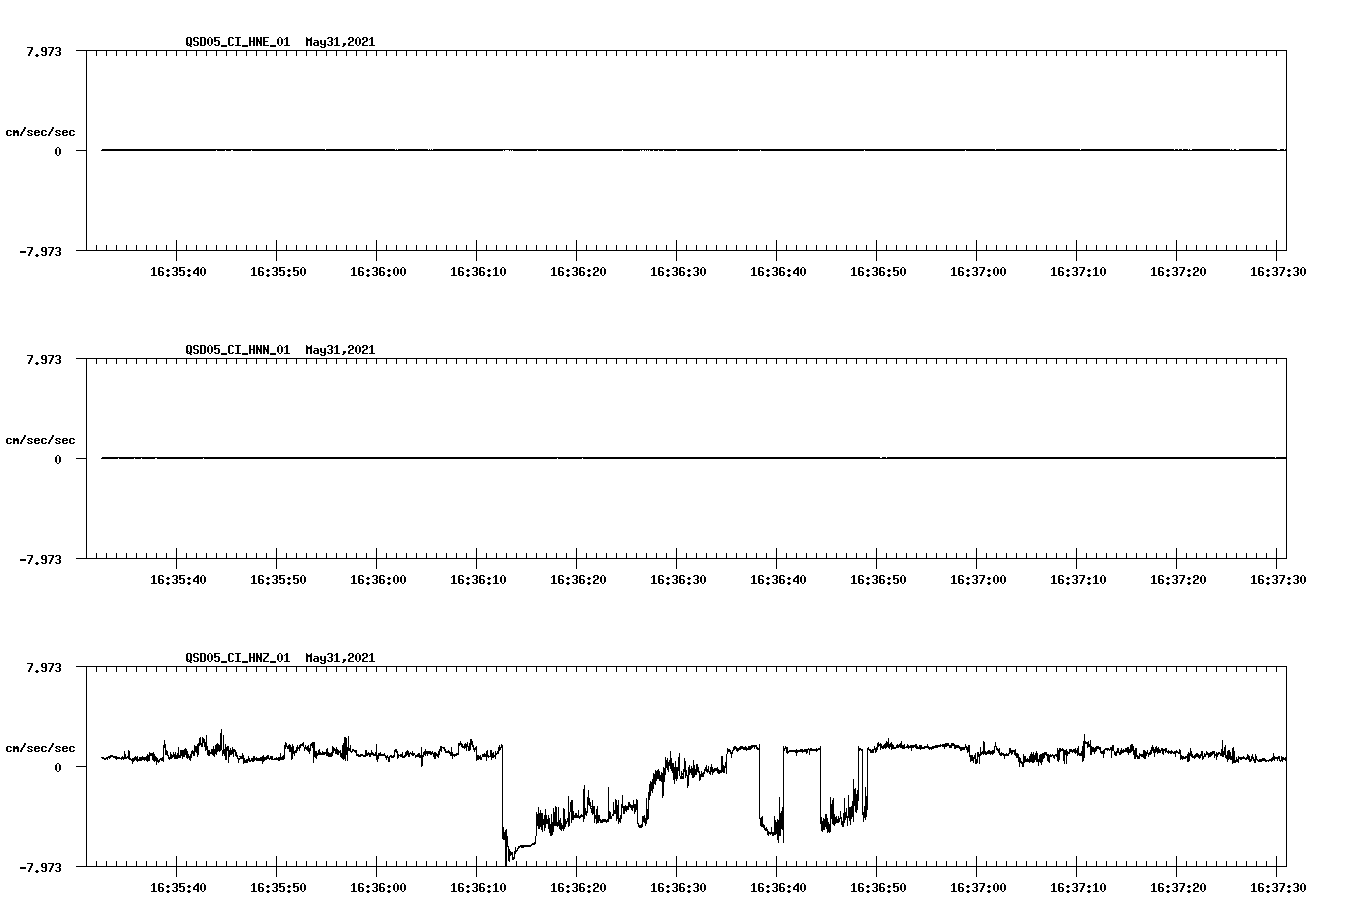Pick the 16:36:10 time label under HNZ plot
The height and width of the screenshot is (924, 1358).
pos(478,888)
